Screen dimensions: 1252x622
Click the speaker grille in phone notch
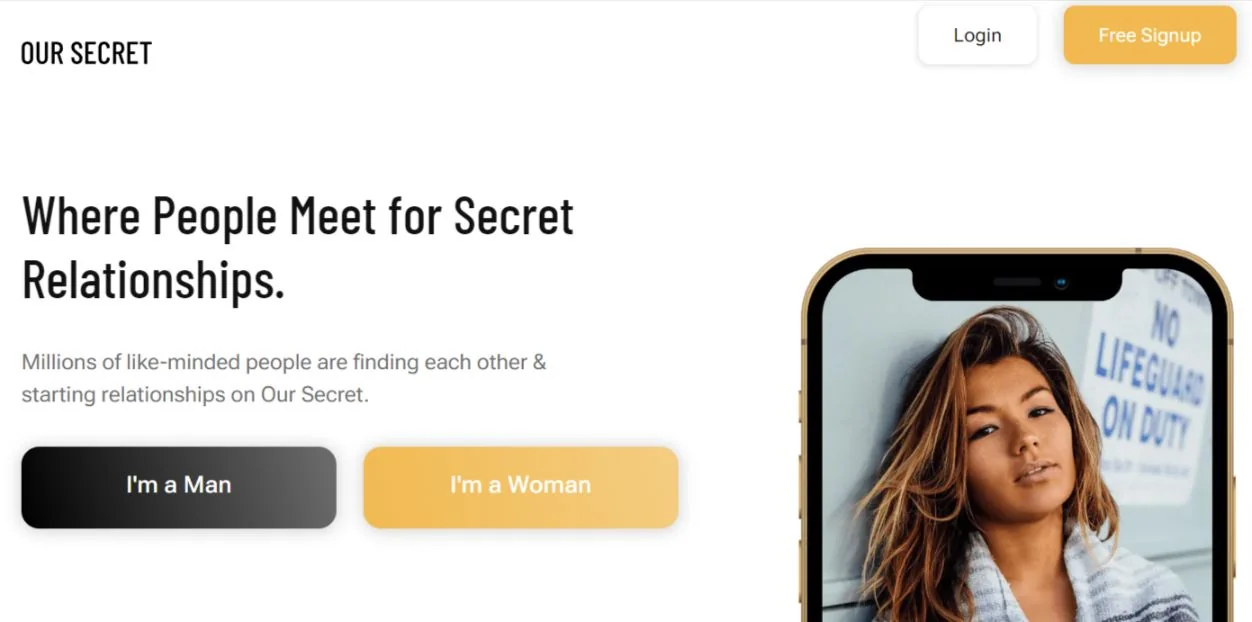(1017, 283)
